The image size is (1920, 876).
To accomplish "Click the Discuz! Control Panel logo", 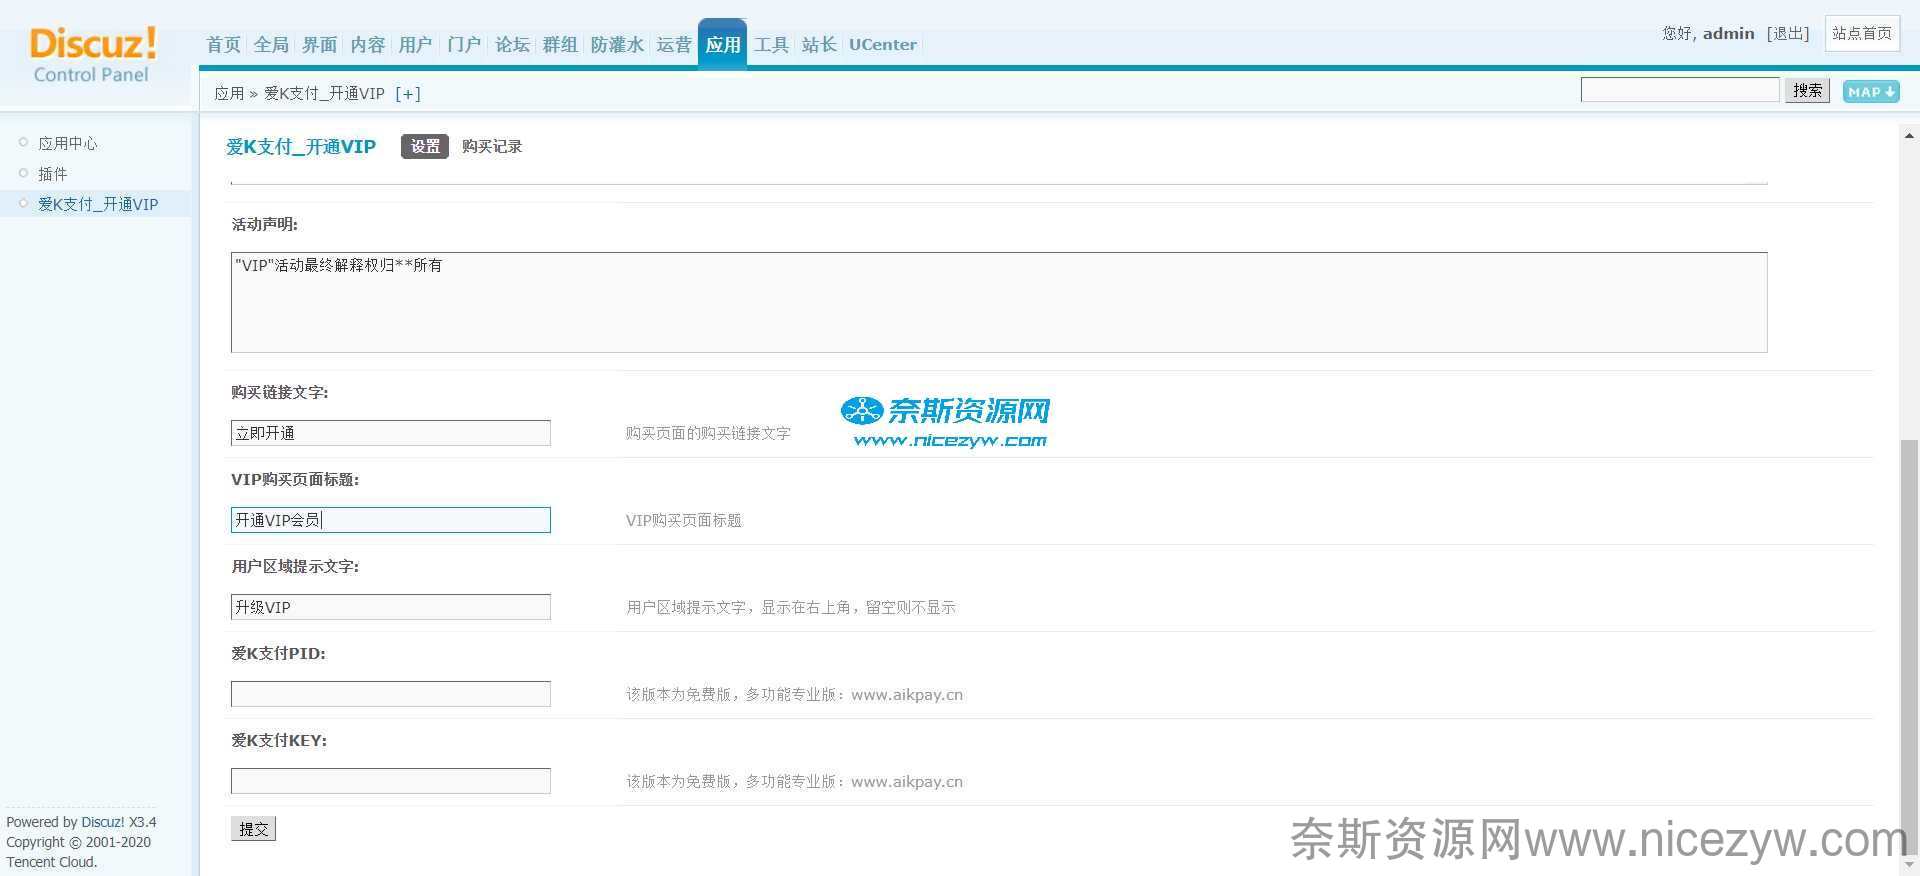I will pos(92,55).
